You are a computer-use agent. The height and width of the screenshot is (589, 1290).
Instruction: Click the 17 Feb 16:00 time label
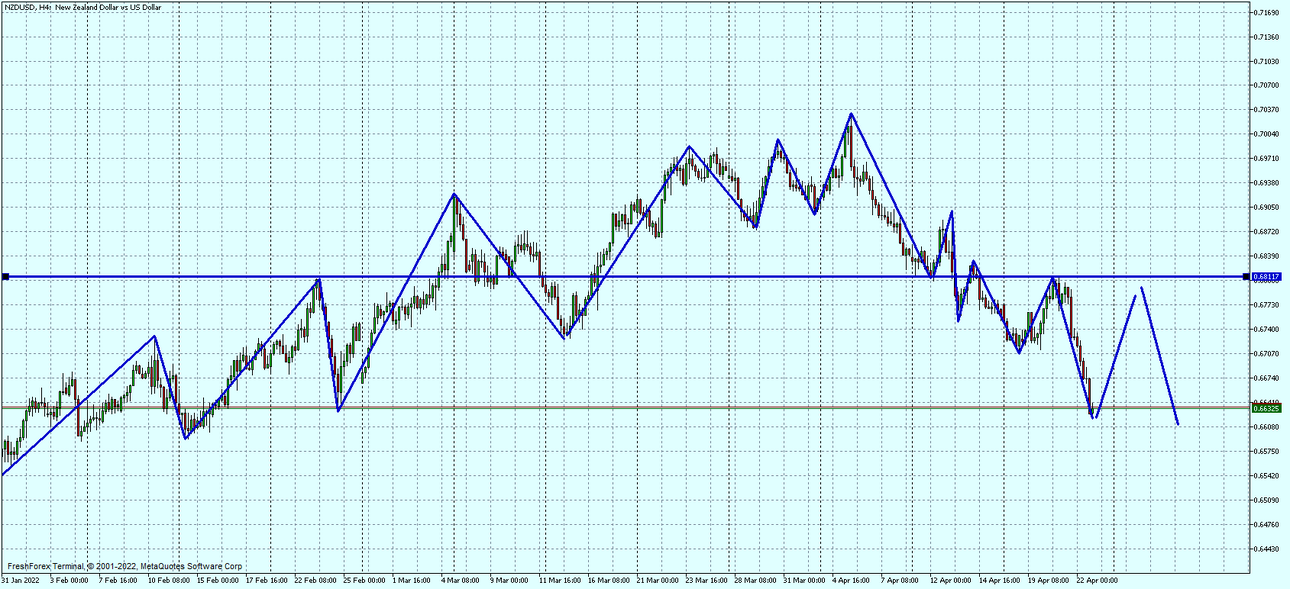[266, 580]
